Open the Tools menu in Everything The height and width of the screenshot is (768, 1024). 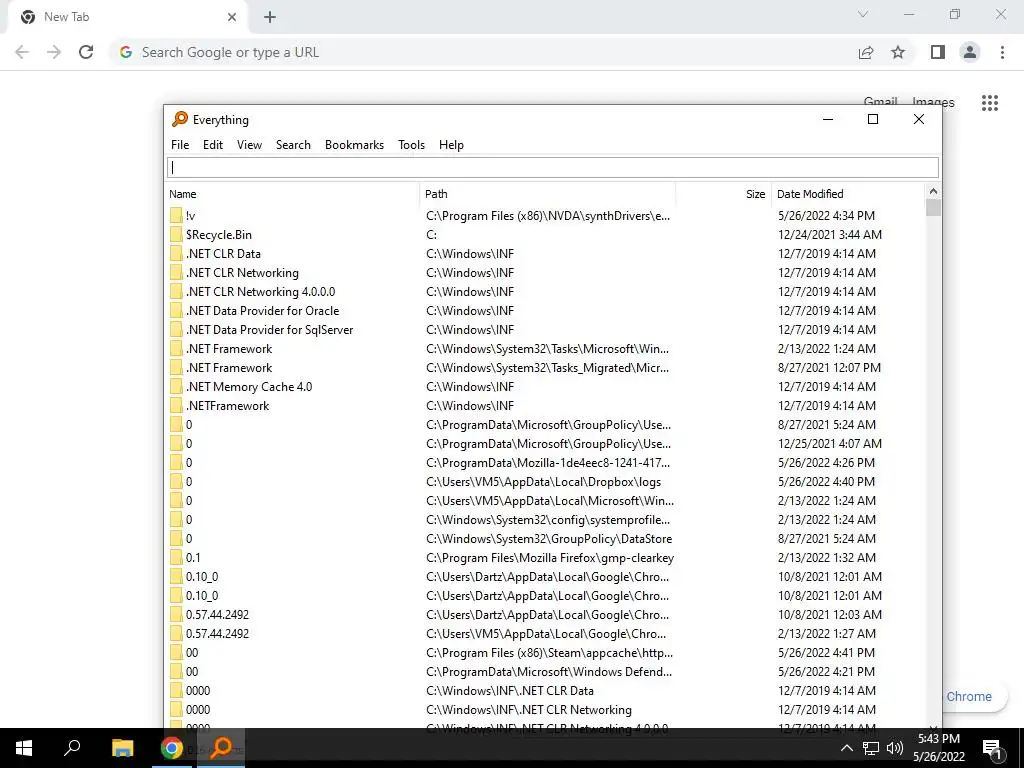(411, 145)
